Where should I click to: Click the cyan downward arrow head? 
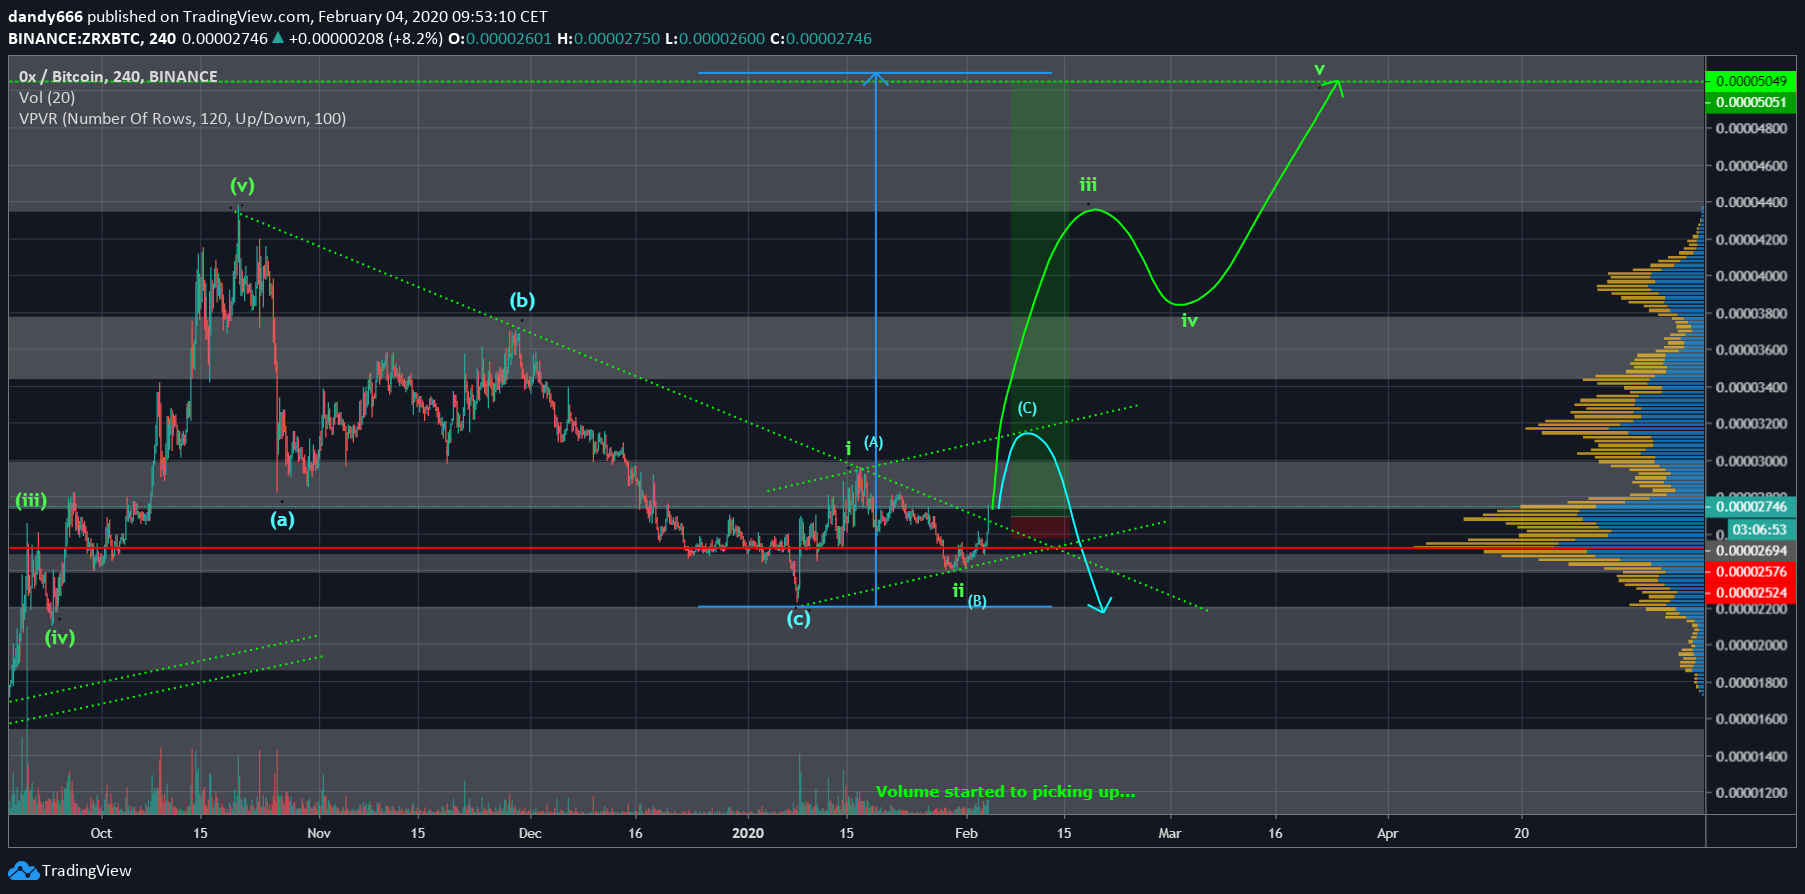click(1101, 605)
